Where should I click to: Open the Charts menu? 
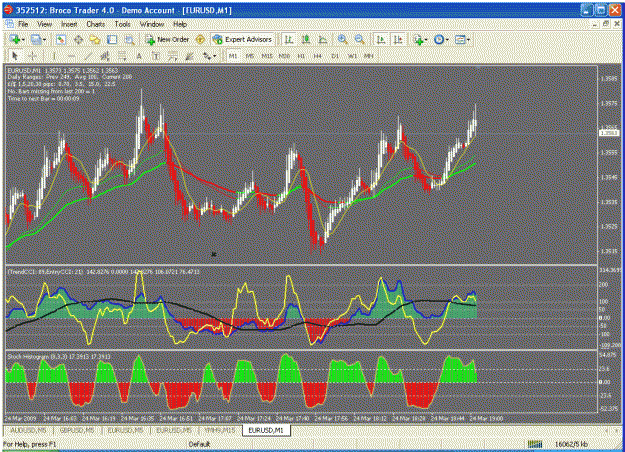coord(96,24)
